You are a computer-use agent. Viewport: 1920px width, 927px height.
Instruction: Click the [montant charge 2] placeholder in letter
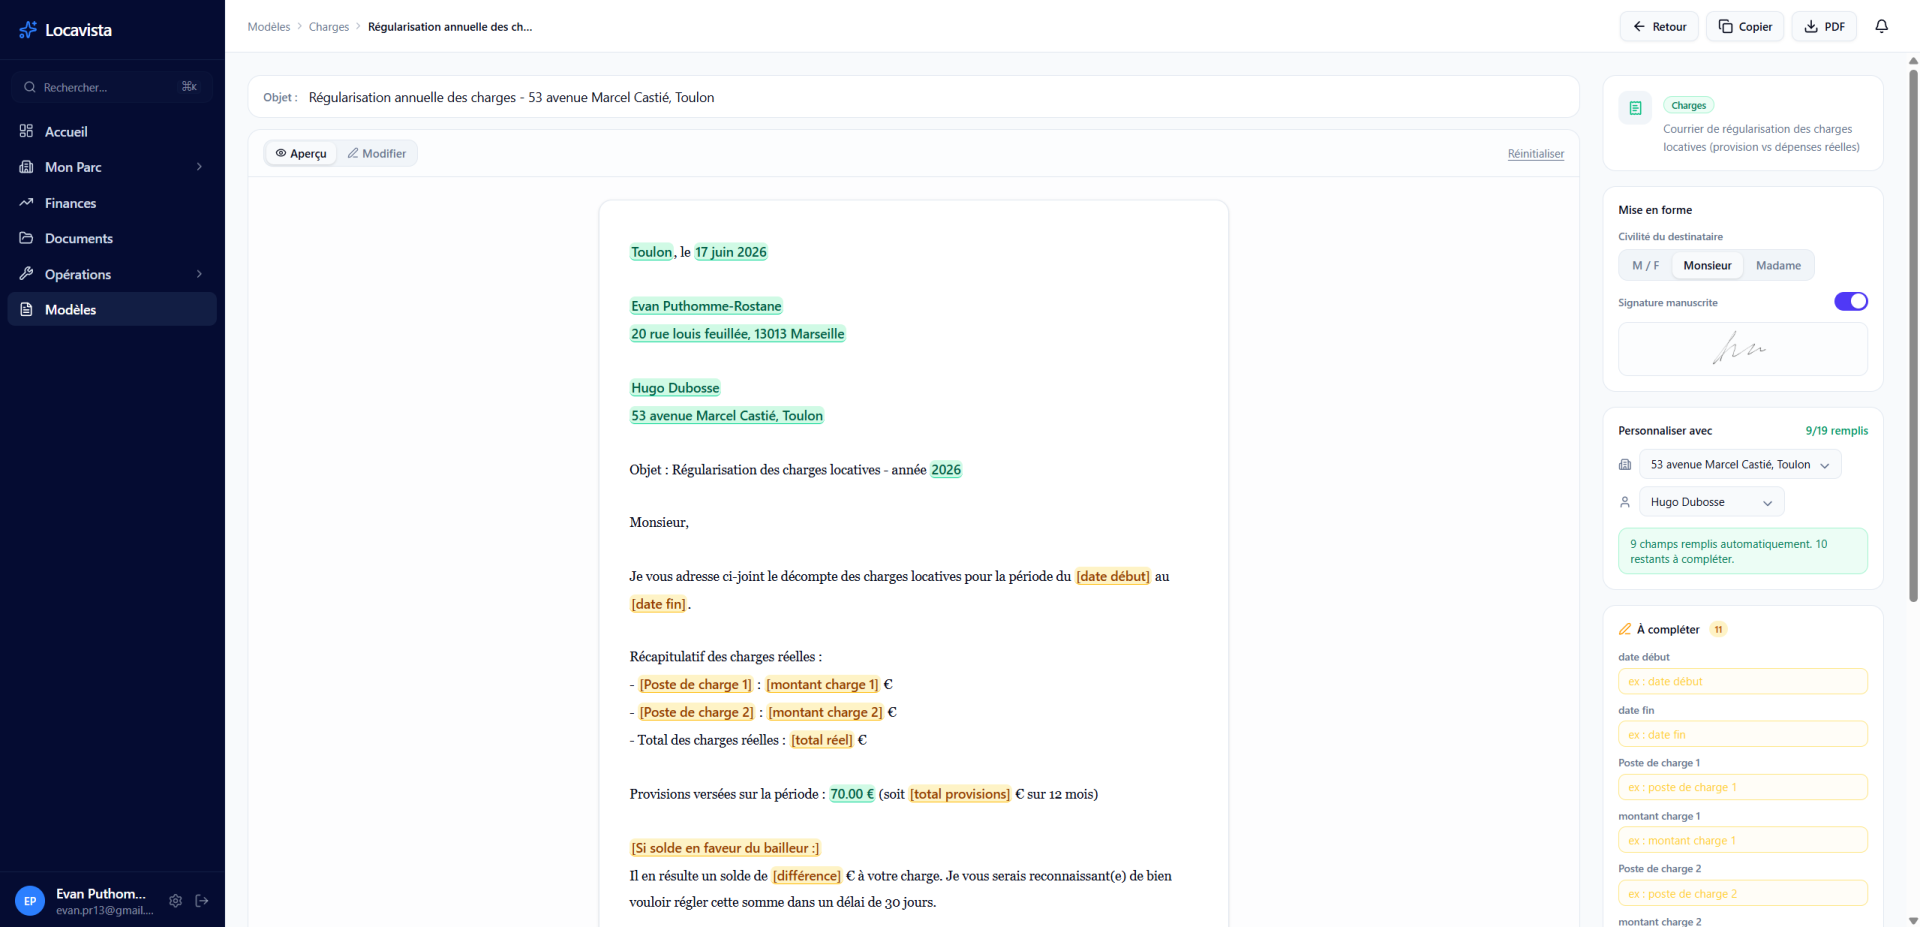826,713
